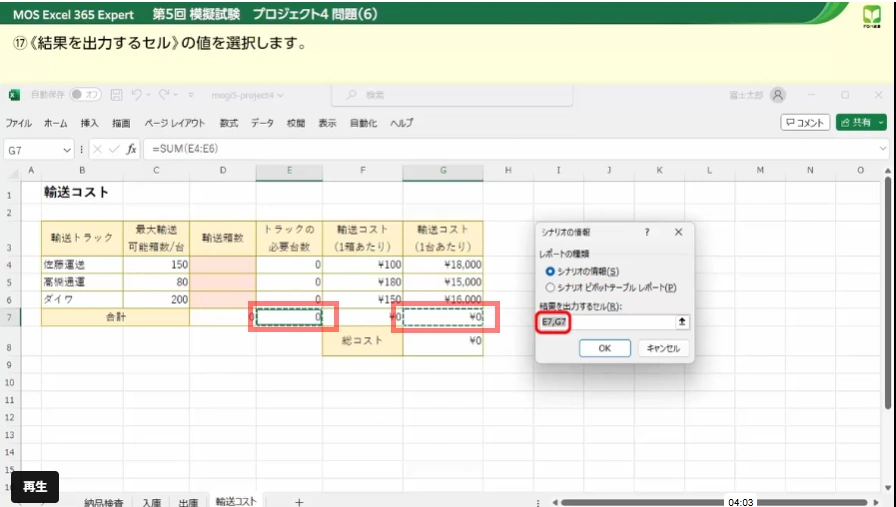Click the Excel app icon in title bar
The image size is (896, 507).
coord(14,95)
